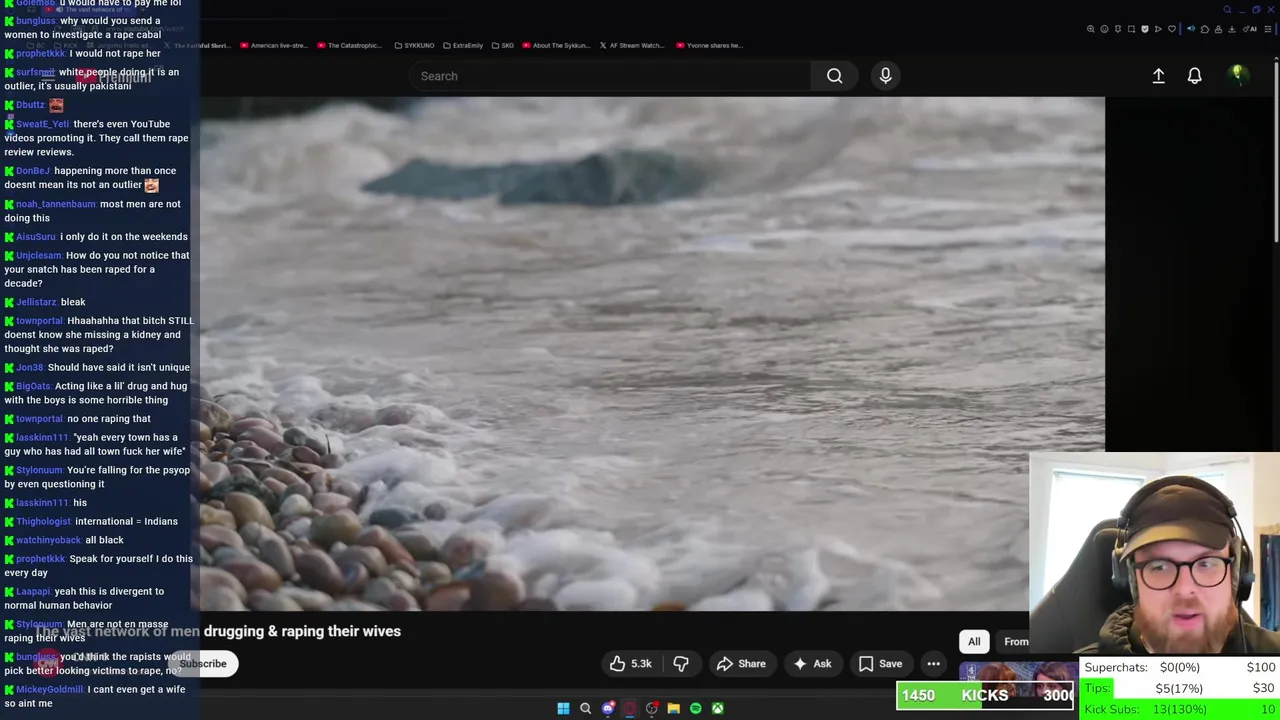Click chat username Thighologist
Screen dimensions: 1280x720
point(44,521)
